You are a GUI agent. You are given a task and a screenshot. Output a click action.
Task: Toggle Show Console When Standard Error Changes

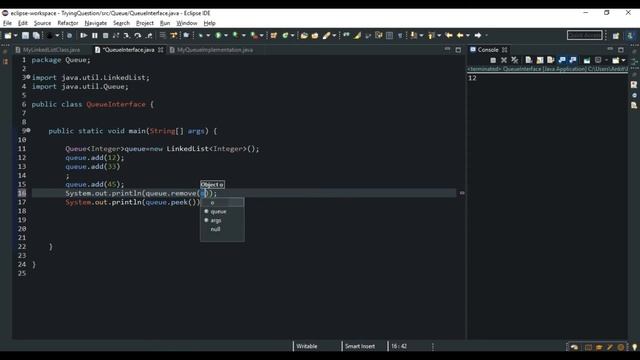573,60
